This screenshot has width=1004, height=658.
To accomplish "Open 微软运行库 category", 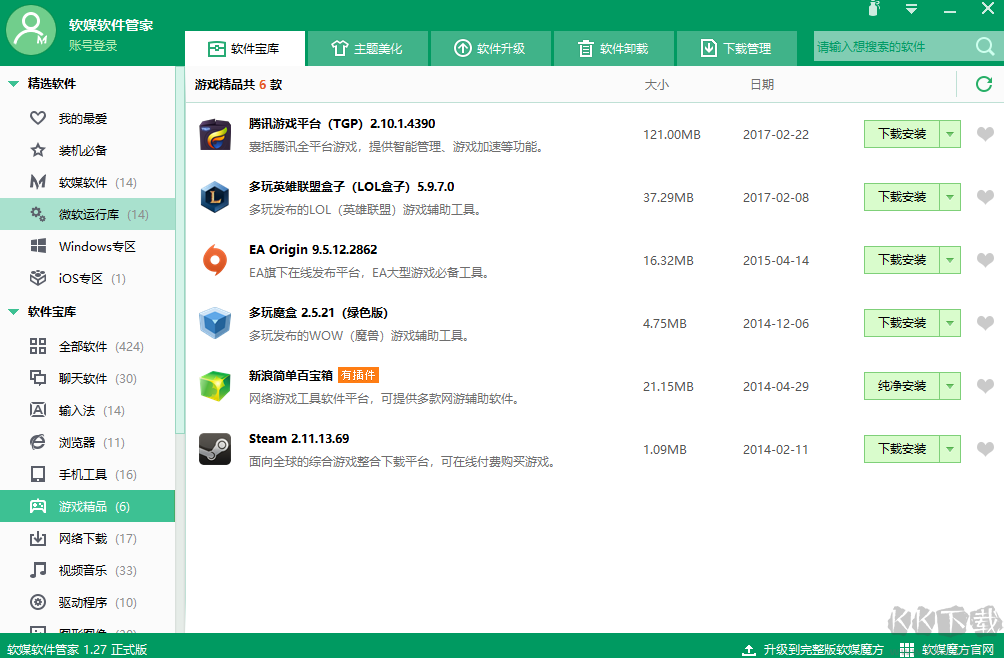I will [87, 214].
